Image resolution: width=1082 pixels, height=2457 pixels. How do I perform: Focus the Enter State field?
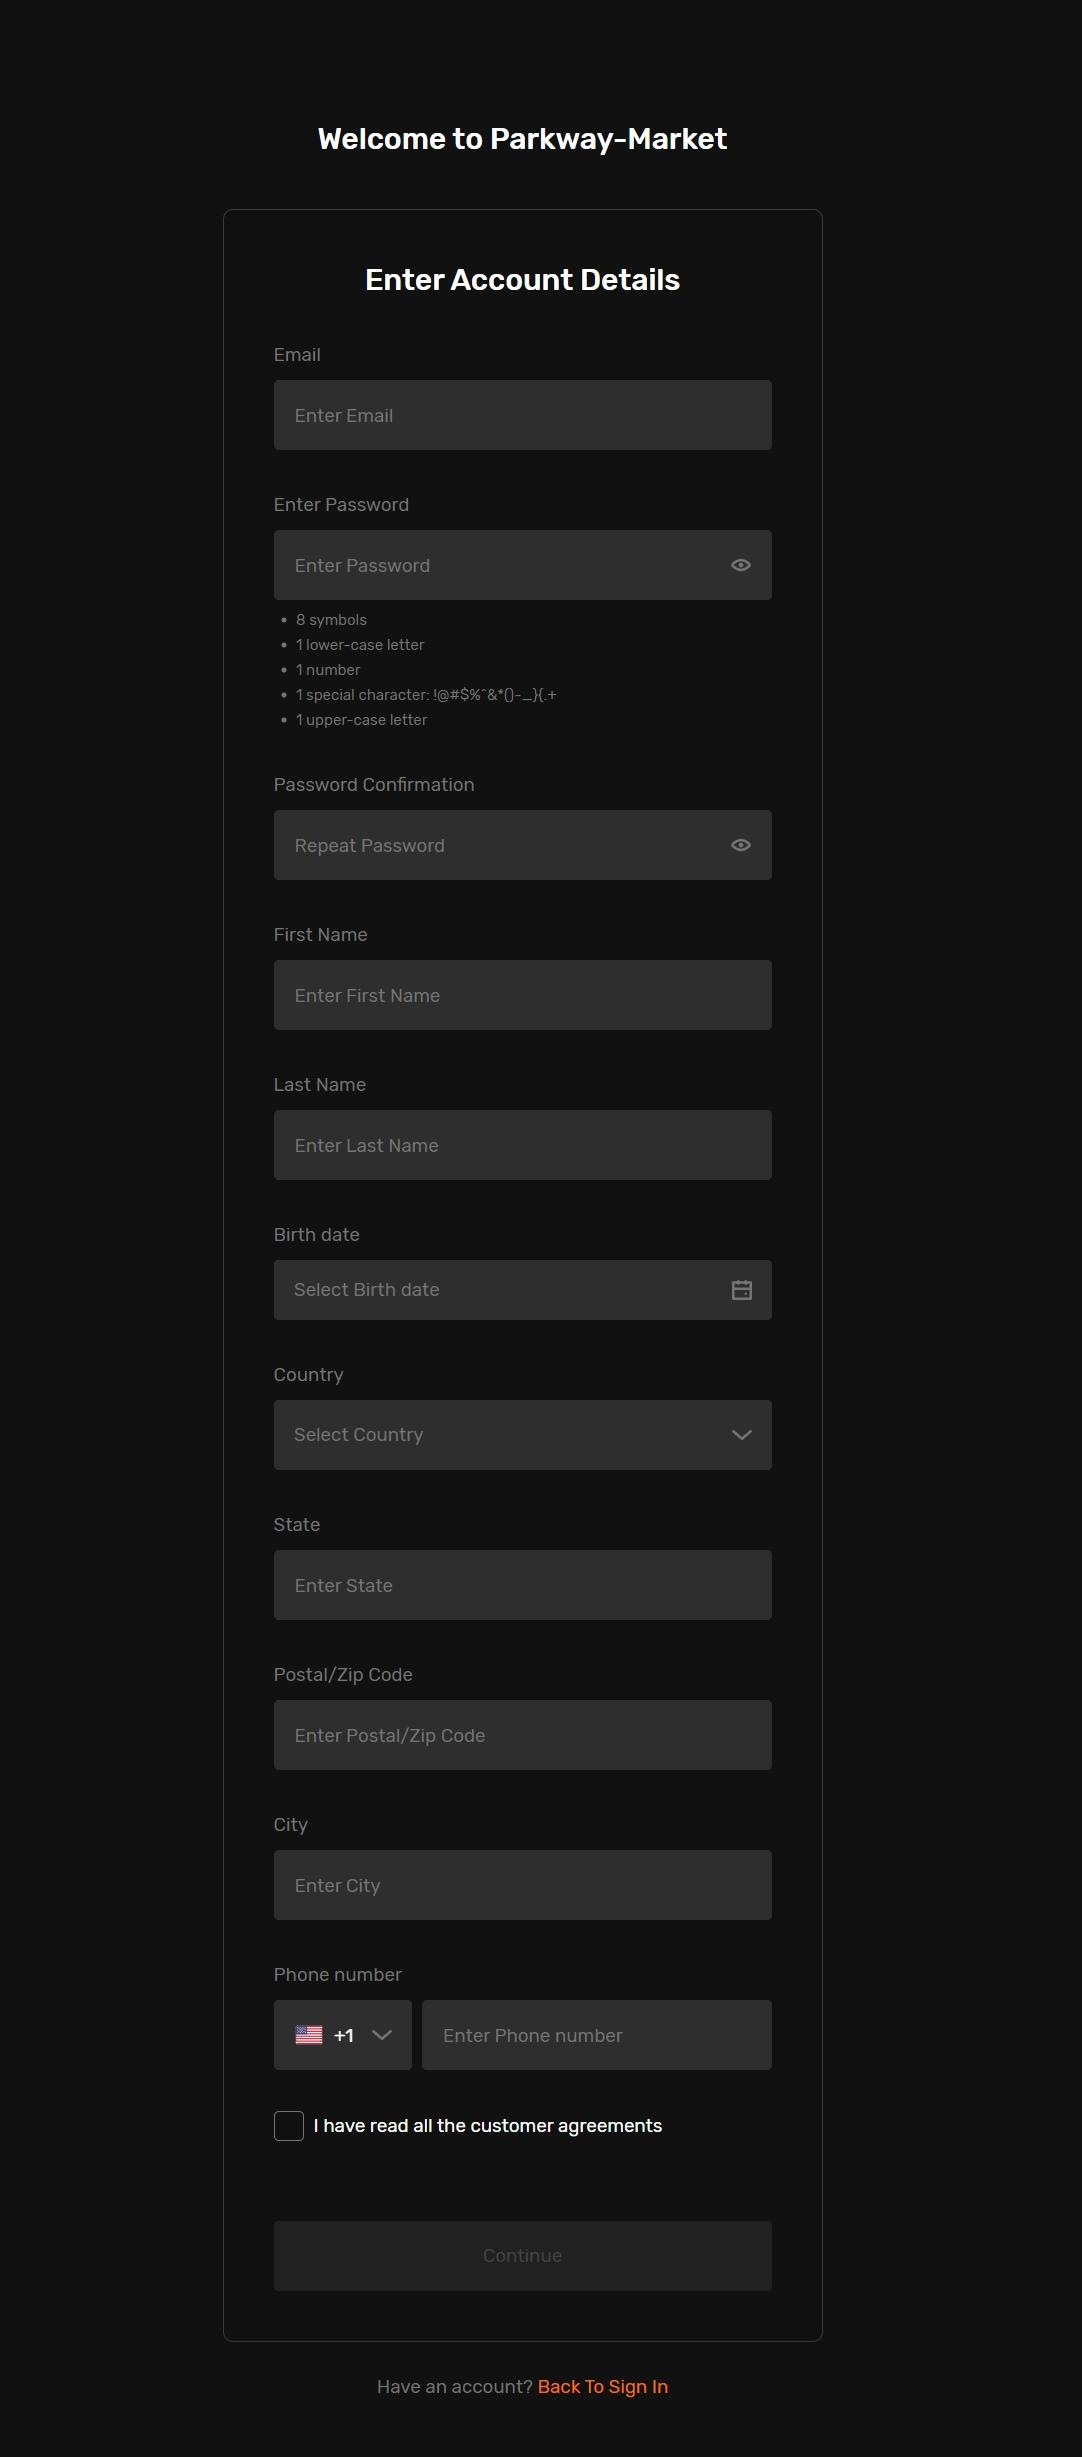[x=523, y=1585]
